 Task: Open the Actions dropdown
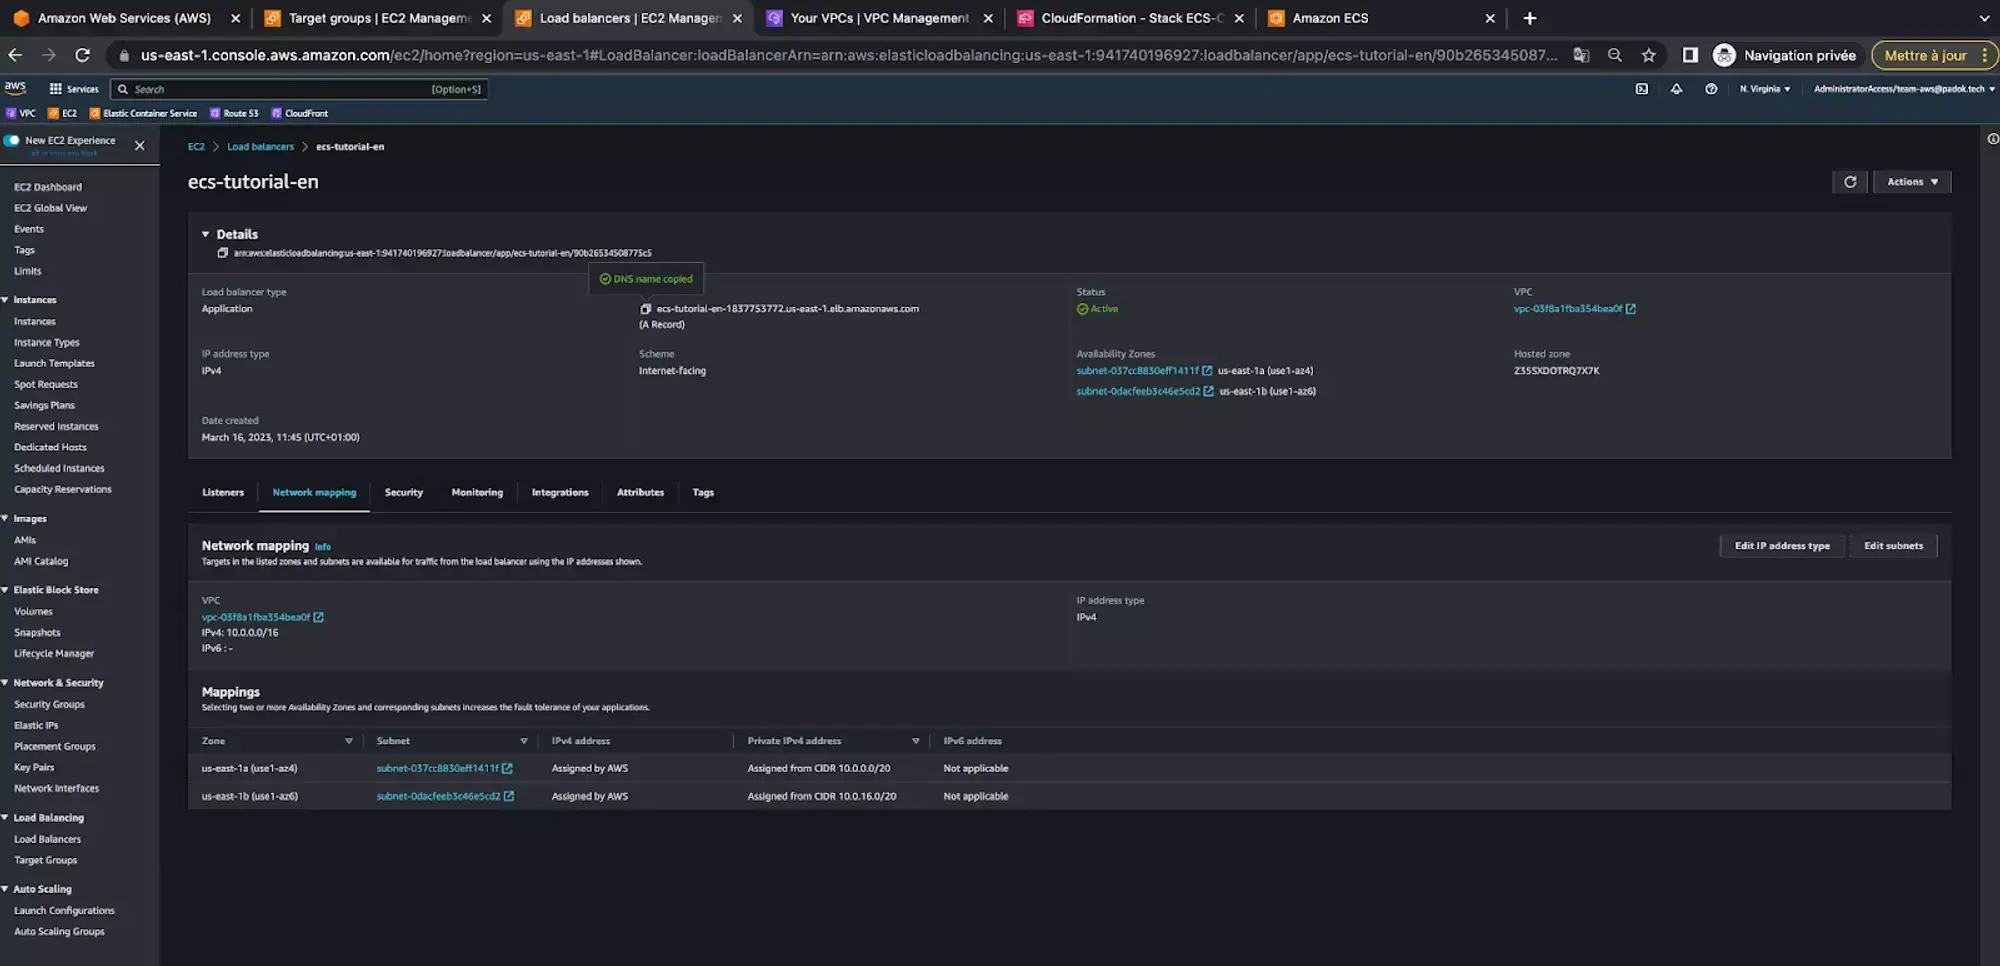click(1911, 182)
